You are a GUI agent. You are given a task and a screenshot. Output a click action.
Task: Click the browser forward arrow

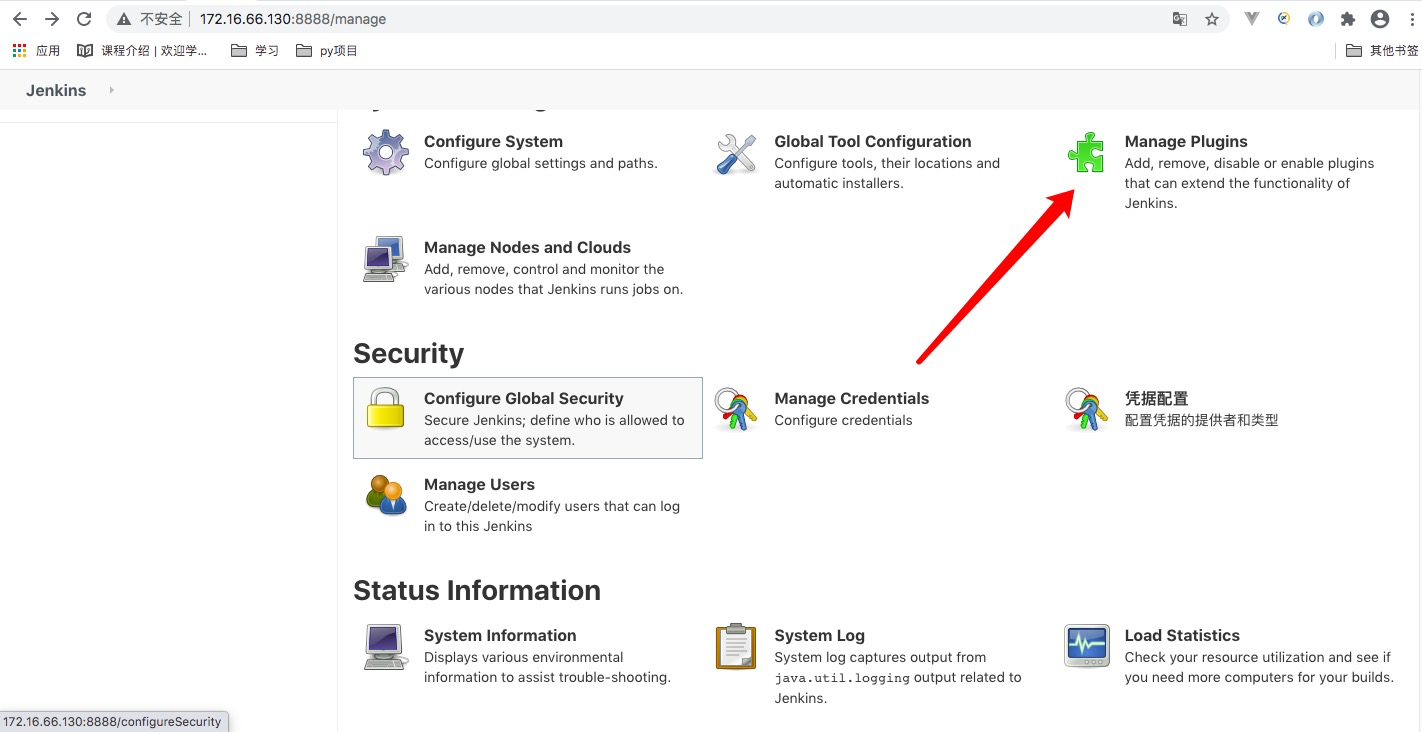point(52,19)
